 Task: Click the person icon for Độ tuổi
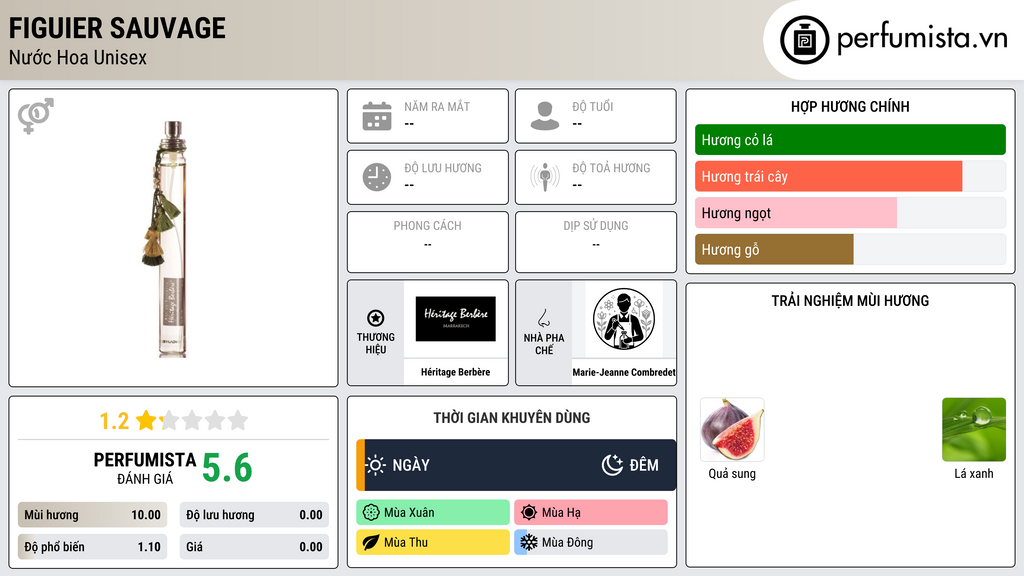(545, 116)
